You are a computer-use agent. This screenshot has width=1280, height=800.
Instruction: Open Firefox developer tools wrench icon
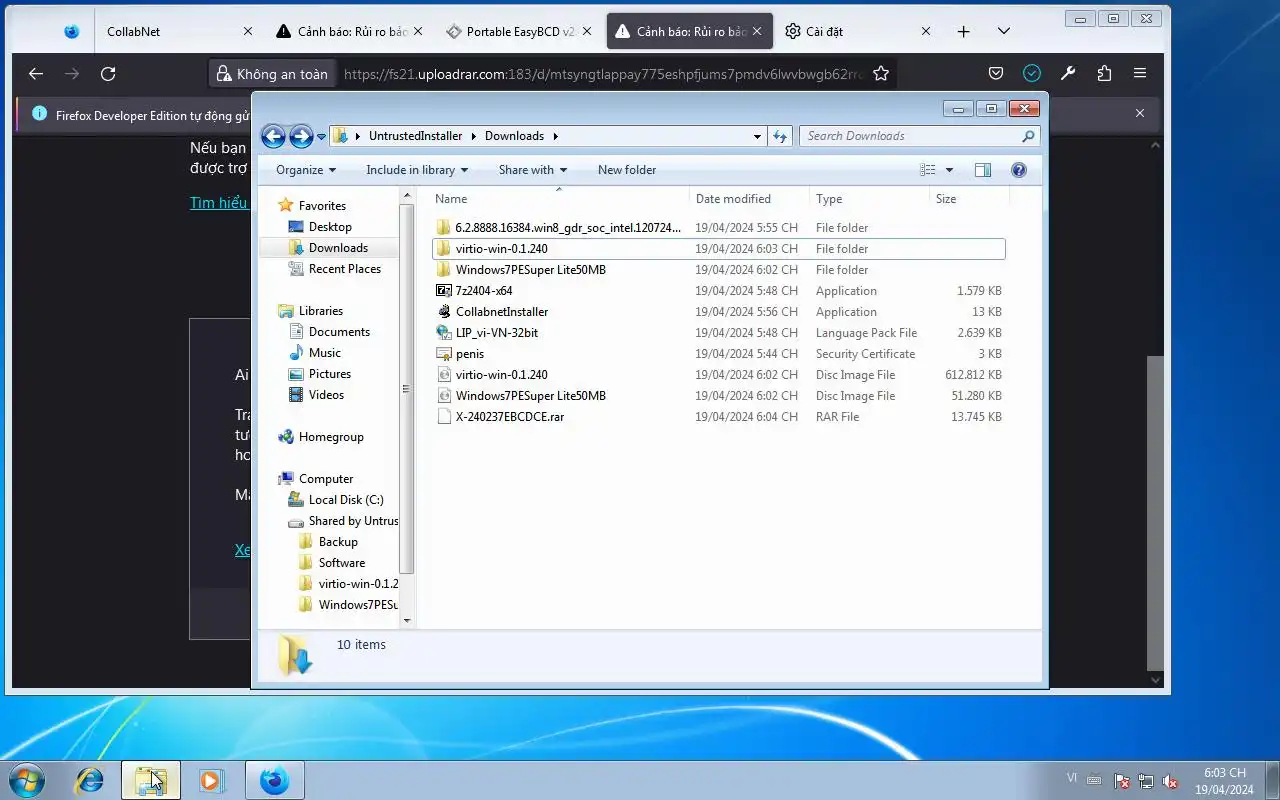click(x=1068, y=73)
